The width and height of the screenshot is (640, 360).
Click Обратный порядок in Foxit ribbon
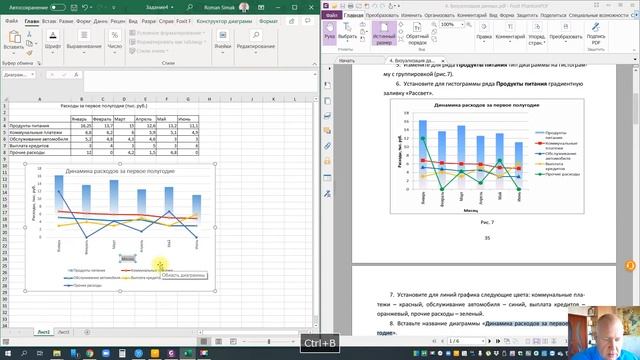417,34
